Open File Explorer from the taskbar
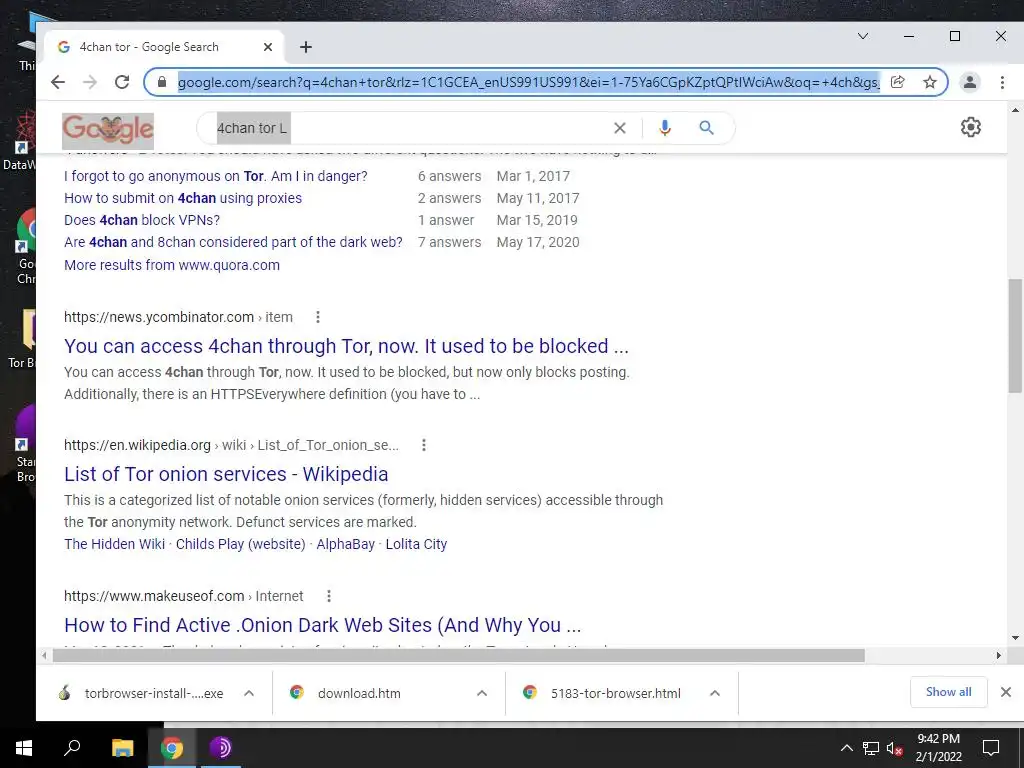 click(x=122, y=748)
